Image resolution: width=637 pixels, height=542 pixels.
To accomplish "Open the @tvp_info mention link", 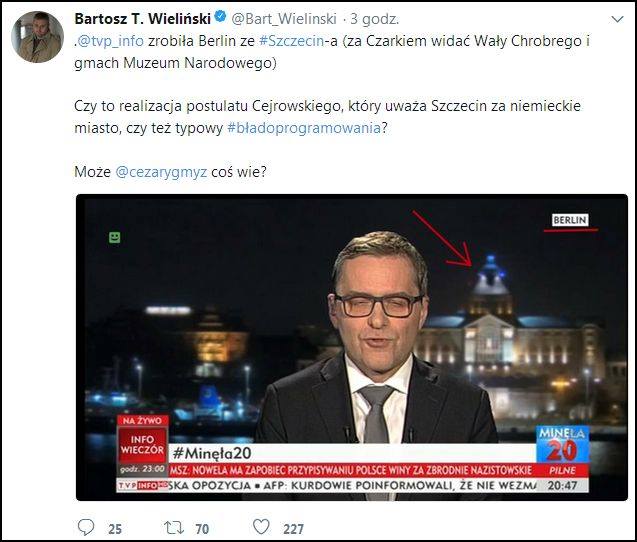I will coord(110,41).
